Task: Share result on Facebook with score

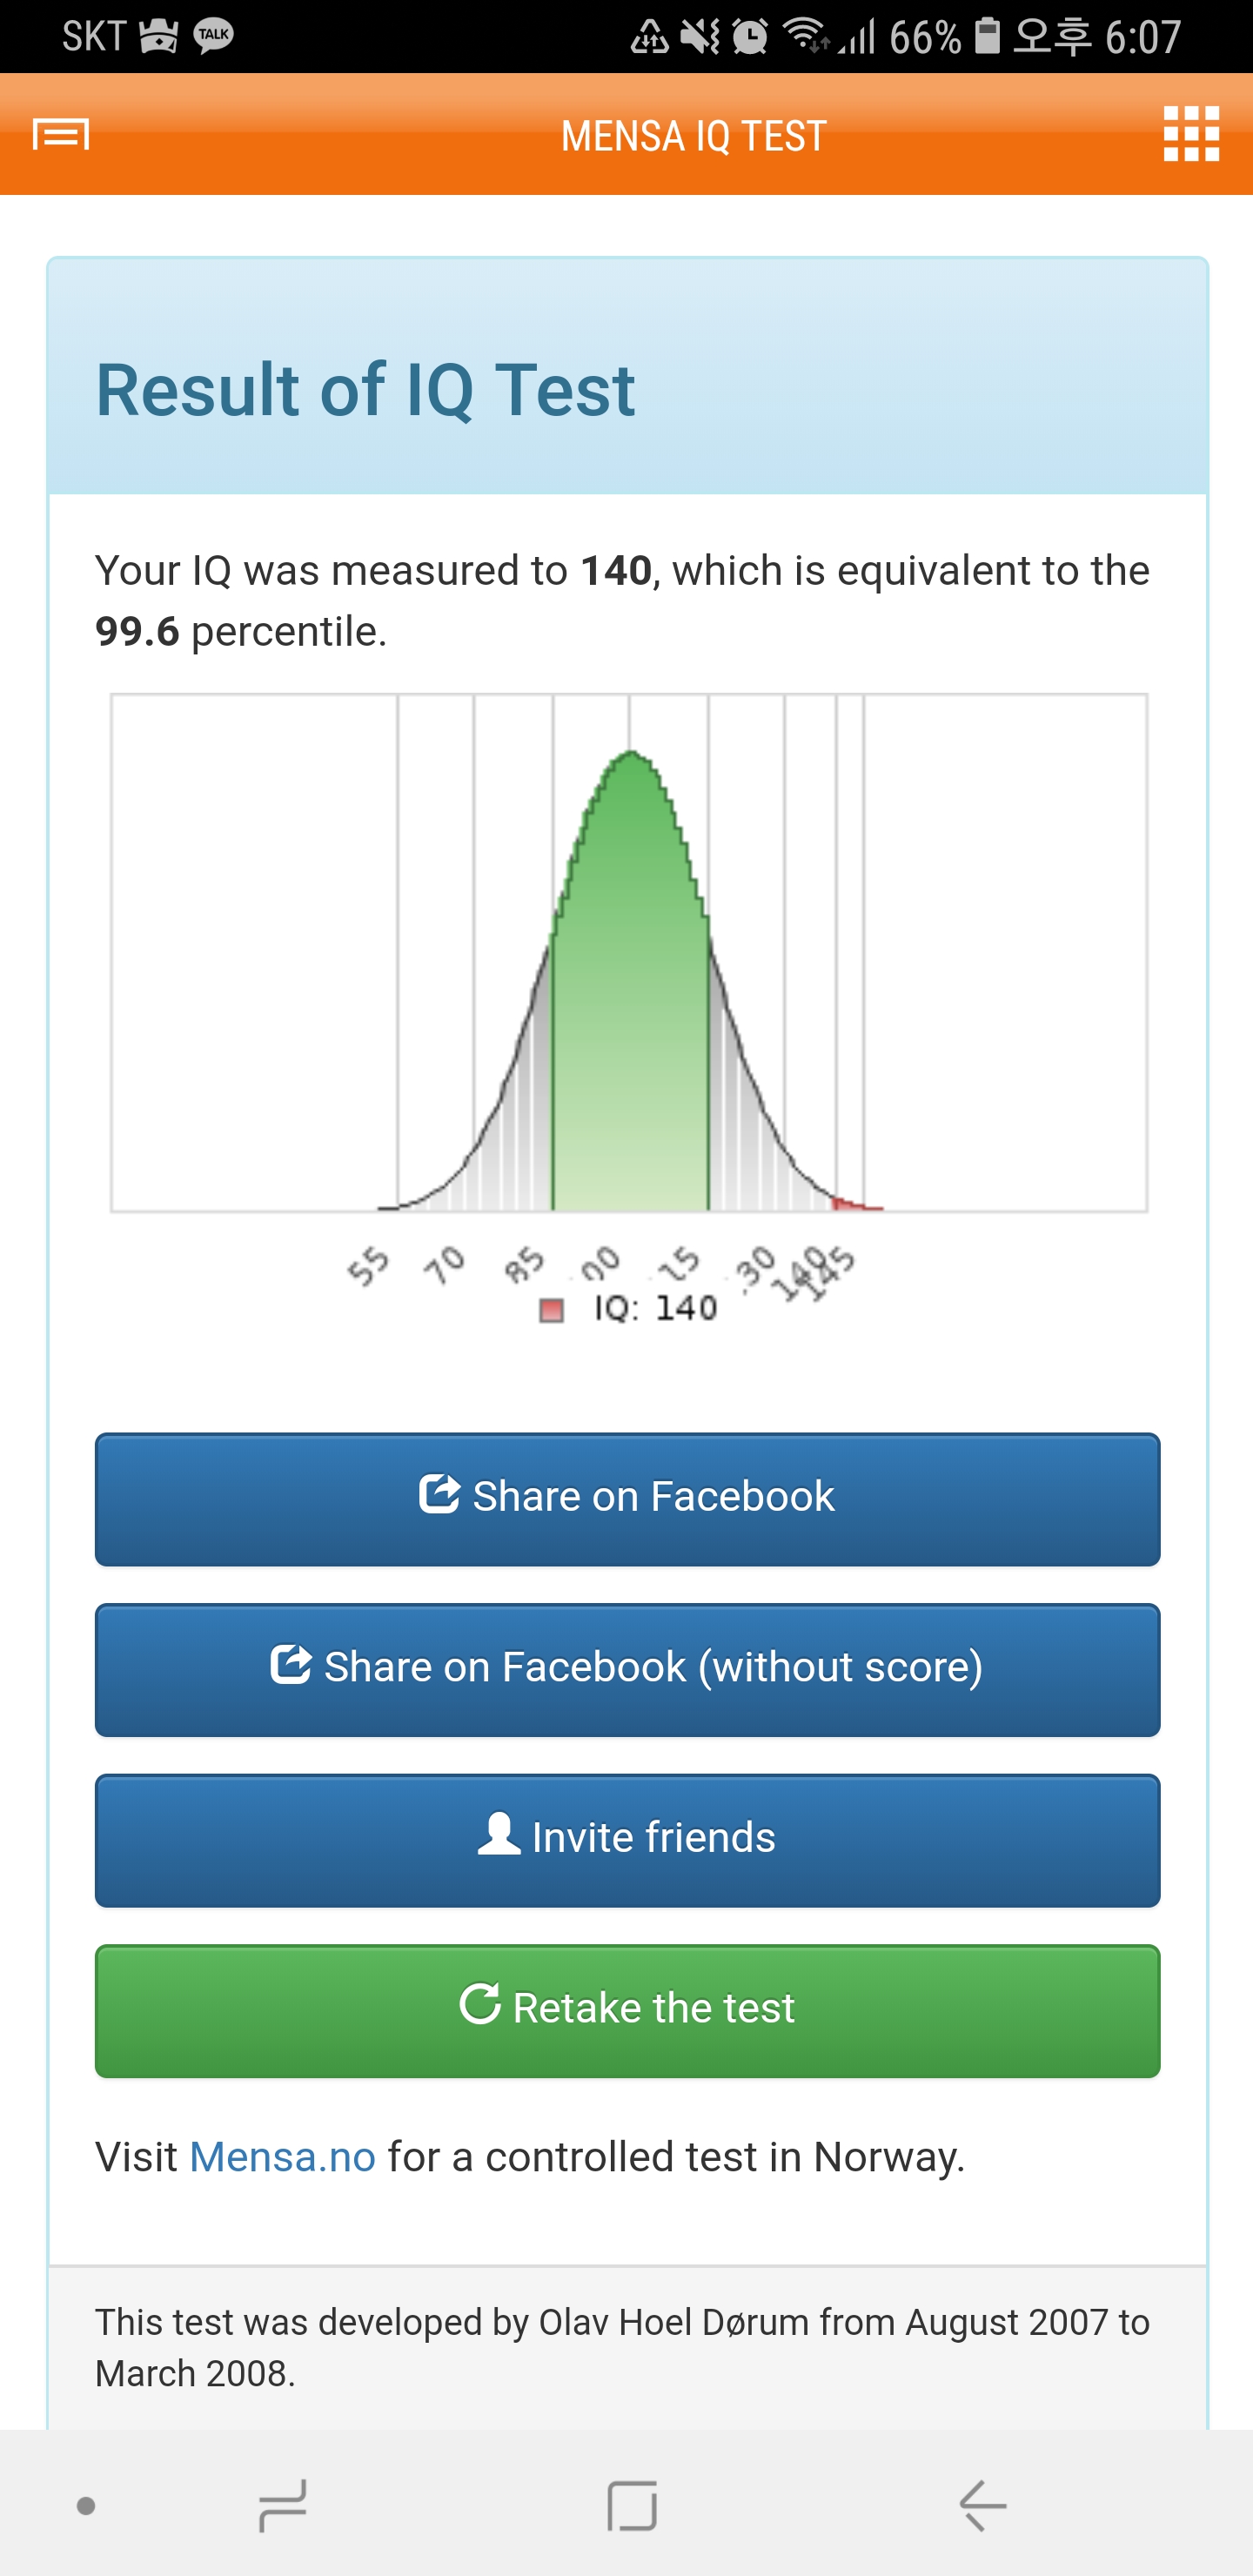Action: click(x=627, y=1498)
